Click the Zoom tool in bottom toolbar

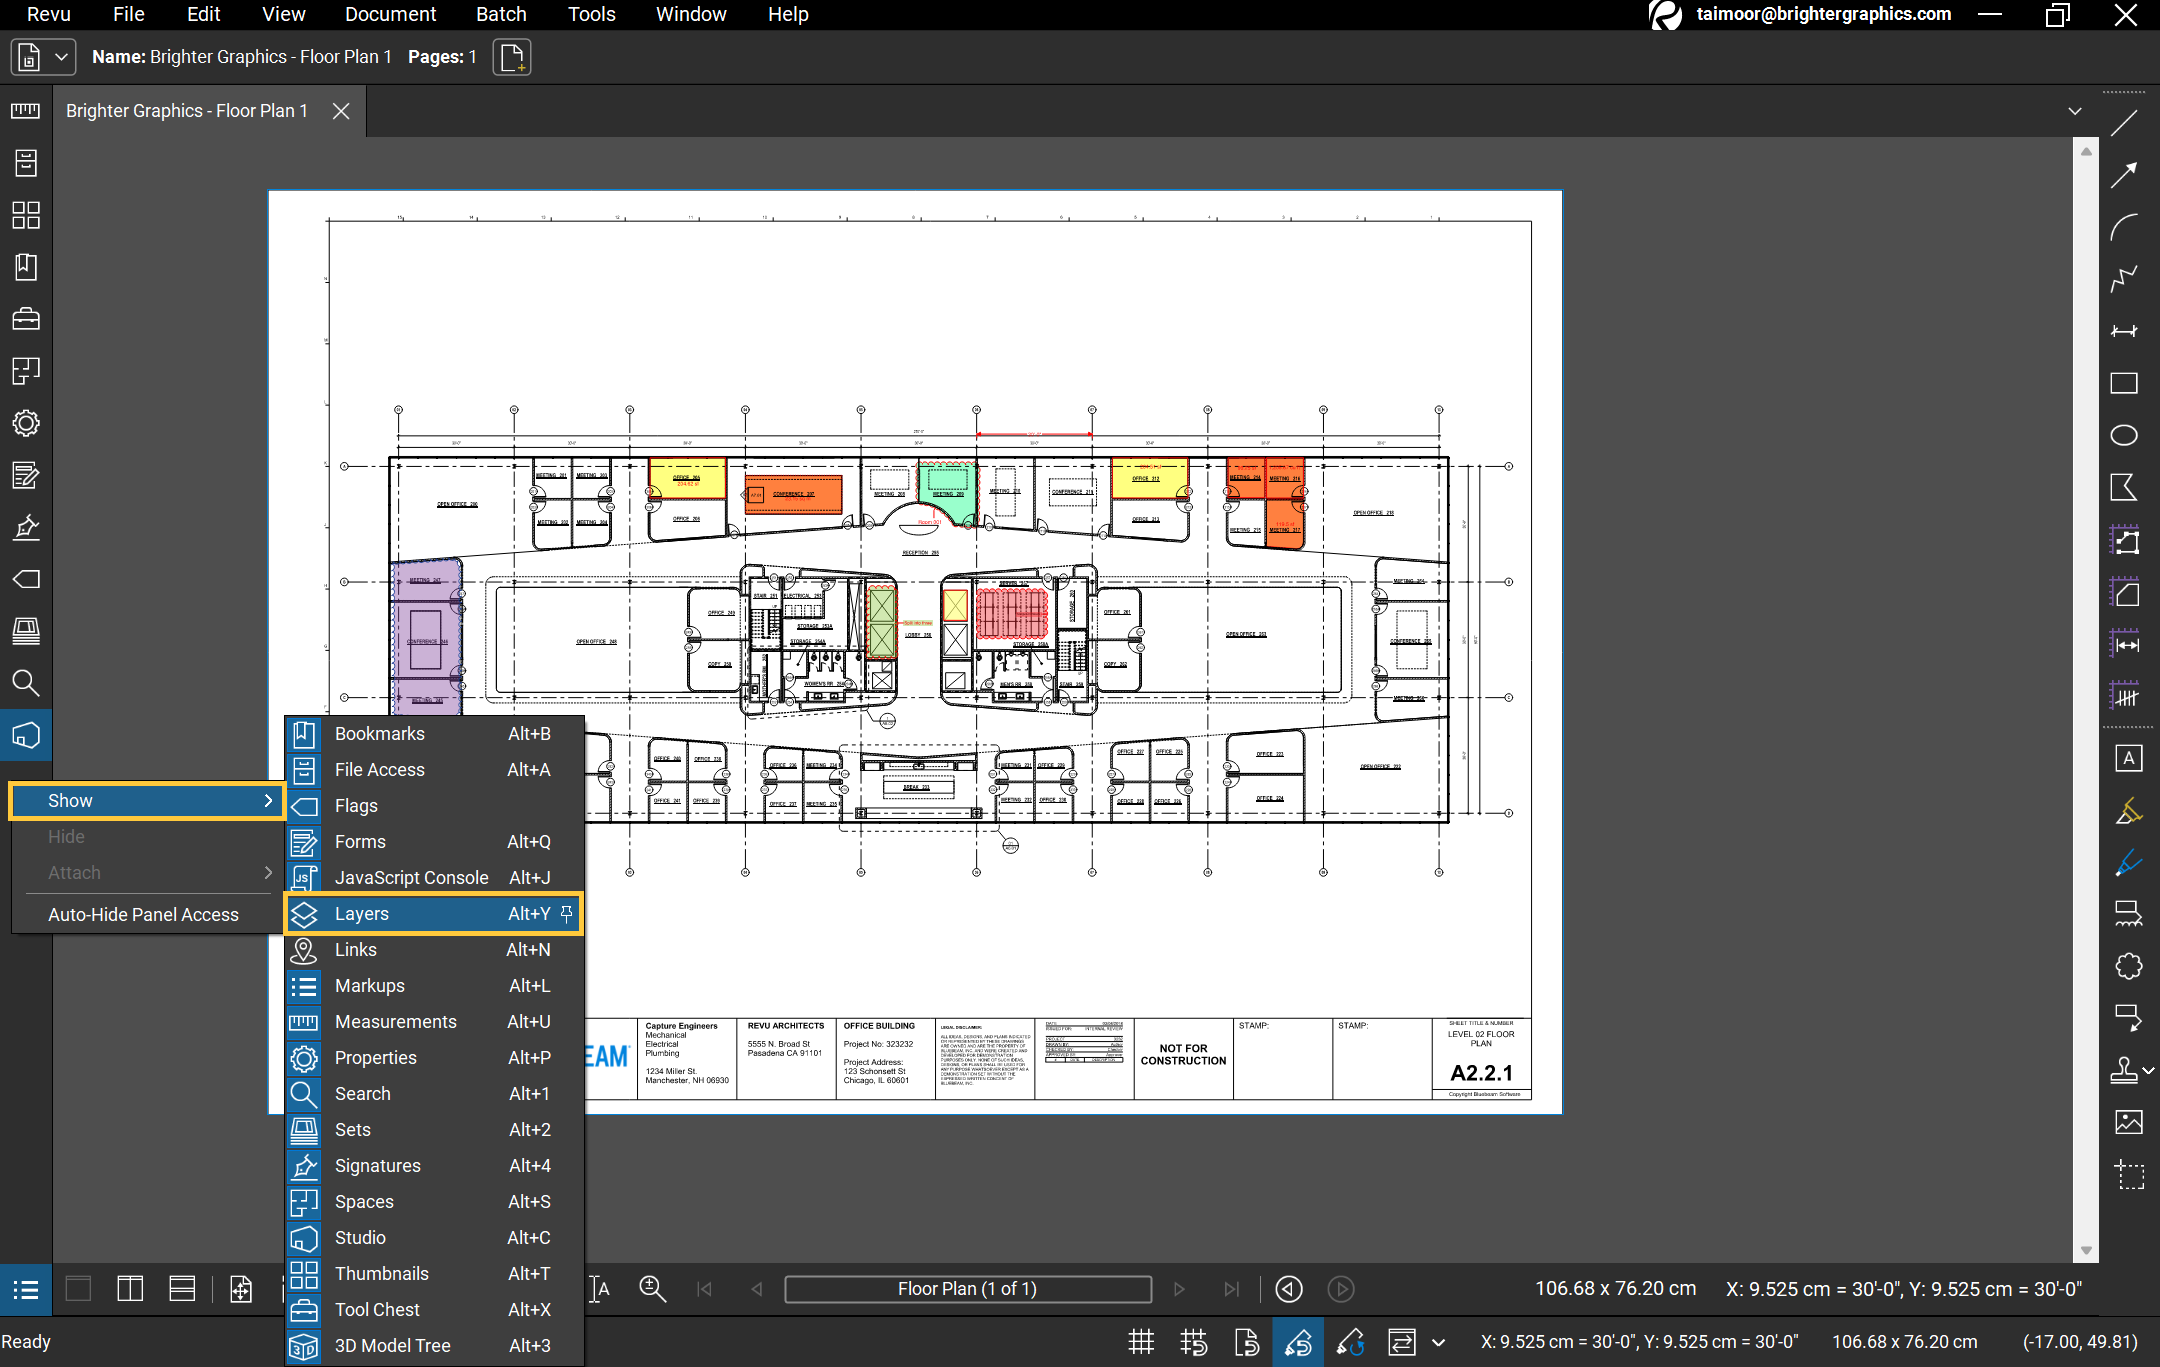pos(652,1289)
